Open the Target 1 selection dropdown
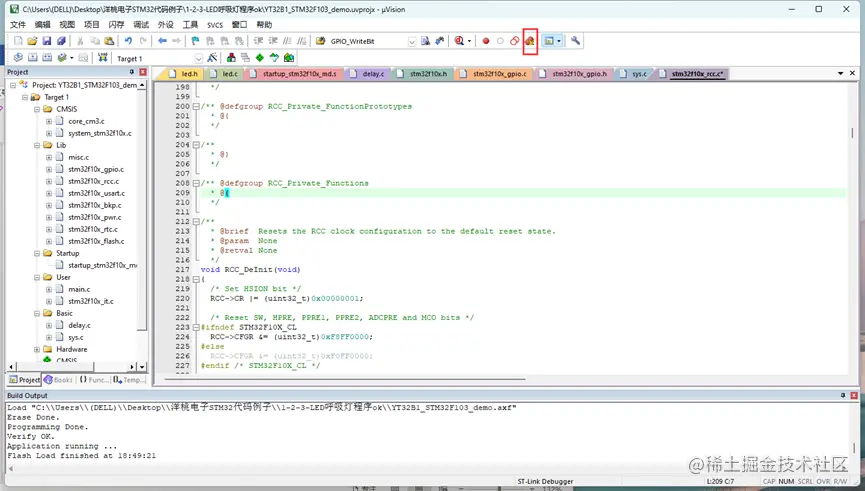The image size is (865, 491). pyautogui.click(x=199, y=58)
